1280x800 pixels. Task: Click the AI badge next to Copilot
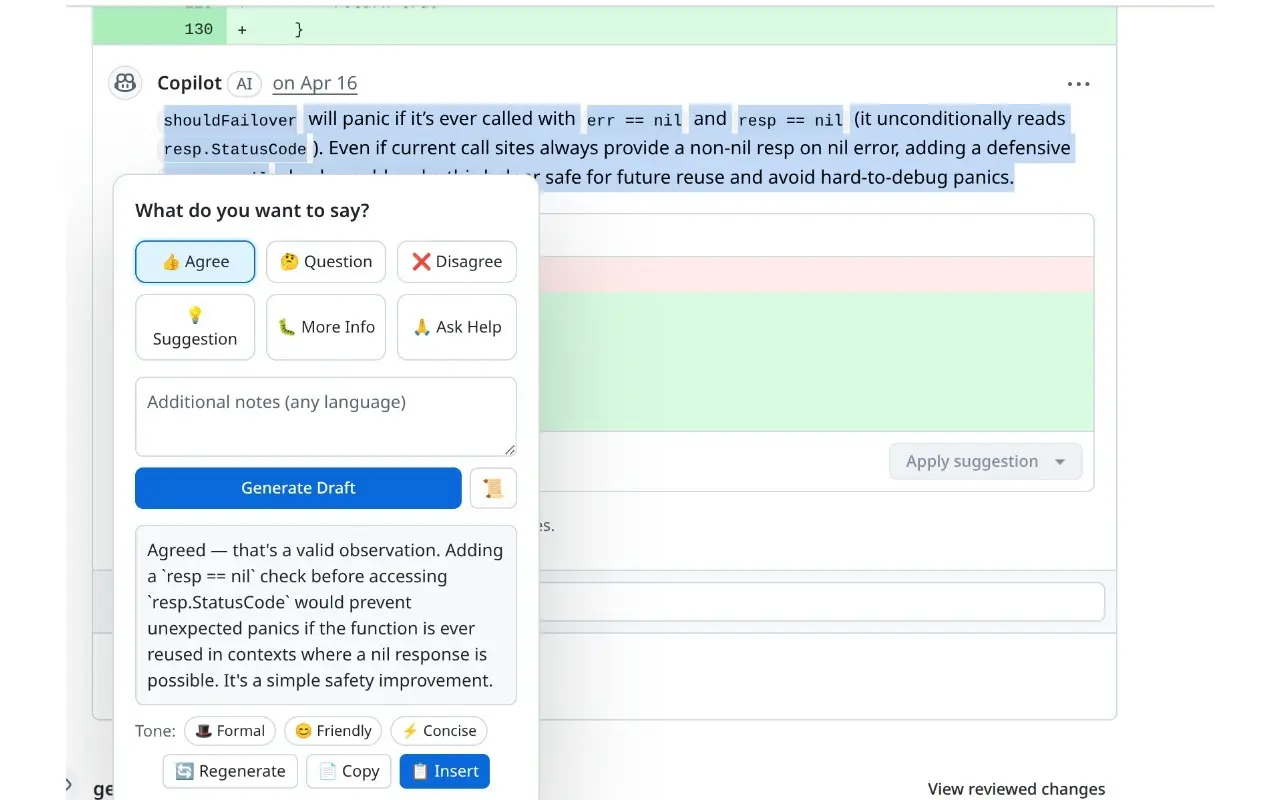tap(244, 84)
